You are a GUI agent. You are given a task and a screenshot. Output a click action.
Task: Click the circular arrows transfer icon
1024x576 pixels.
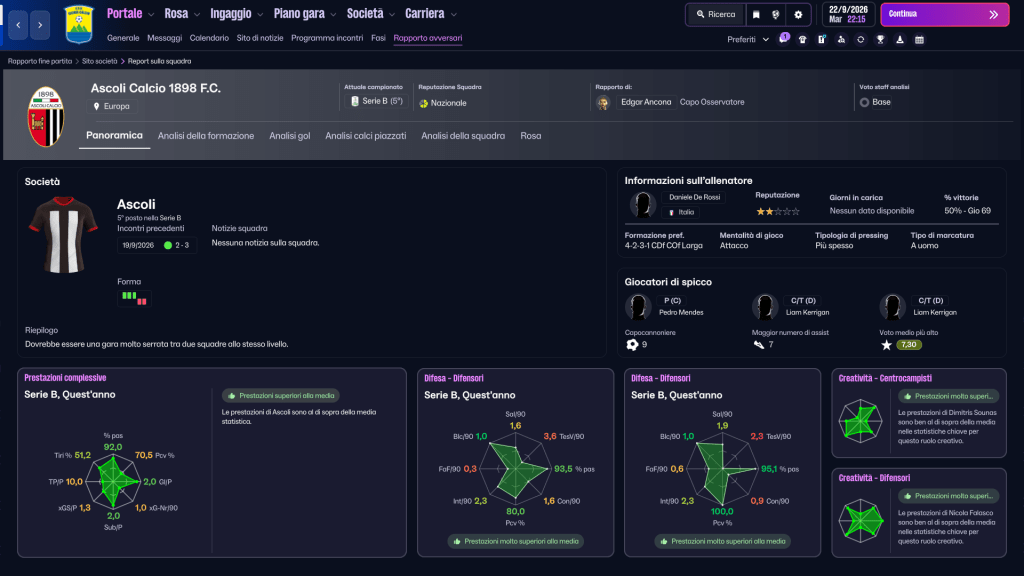[x=861, y=40]
